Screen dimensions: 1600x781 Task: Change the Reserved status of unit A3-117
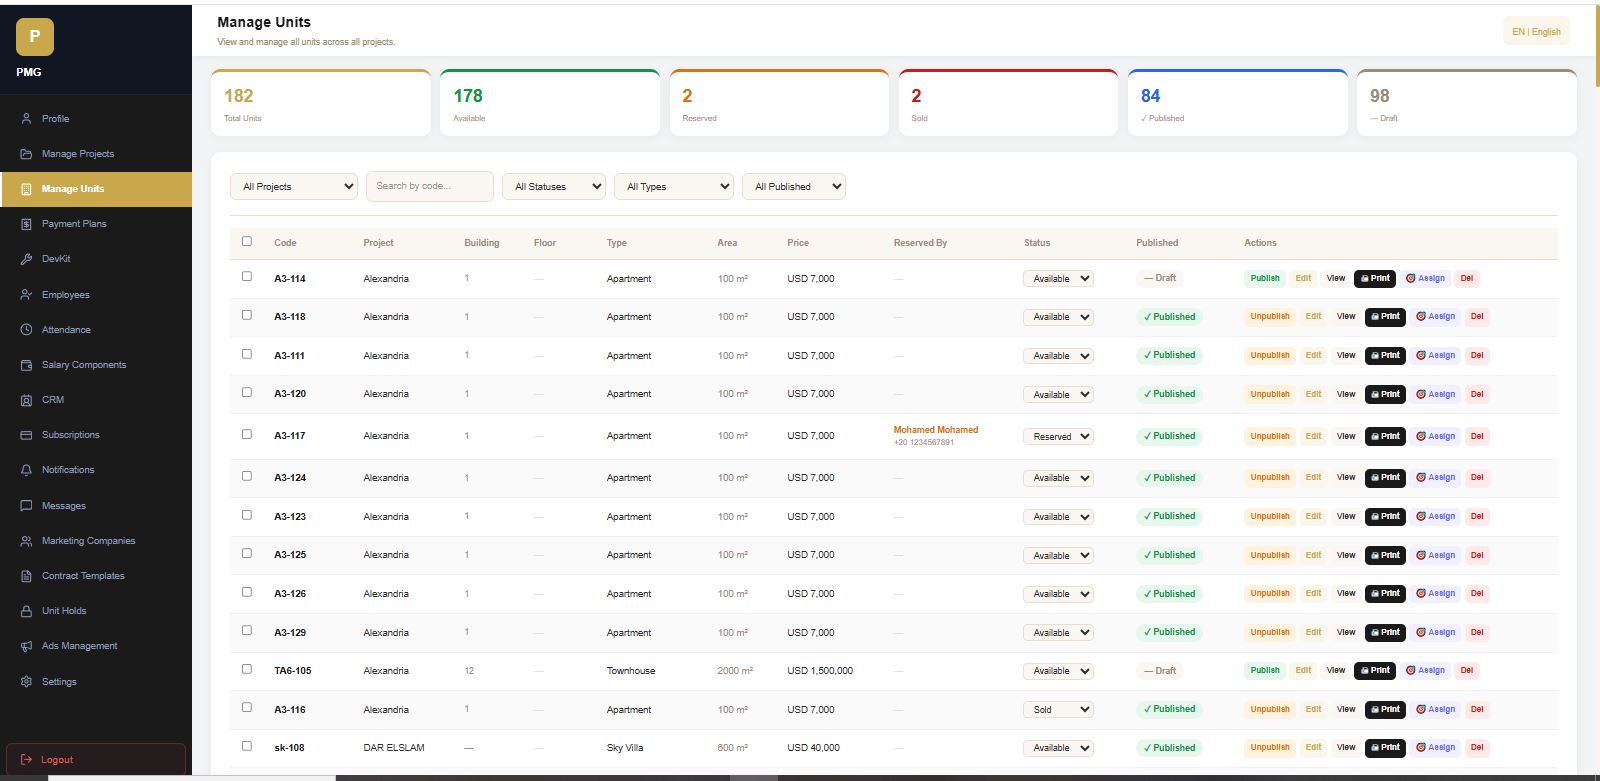click(x=1058, y=437)
